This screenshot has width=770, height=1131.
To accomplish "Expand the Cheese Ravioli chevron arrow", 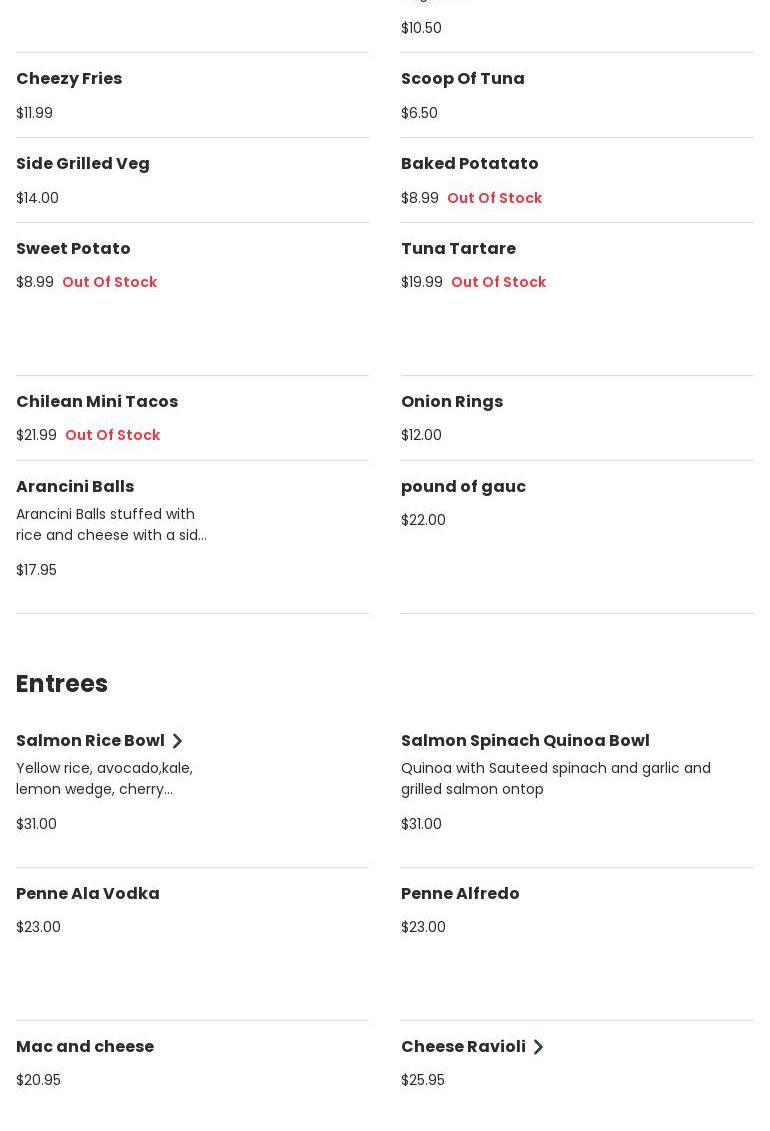I will click(538, 1047).
